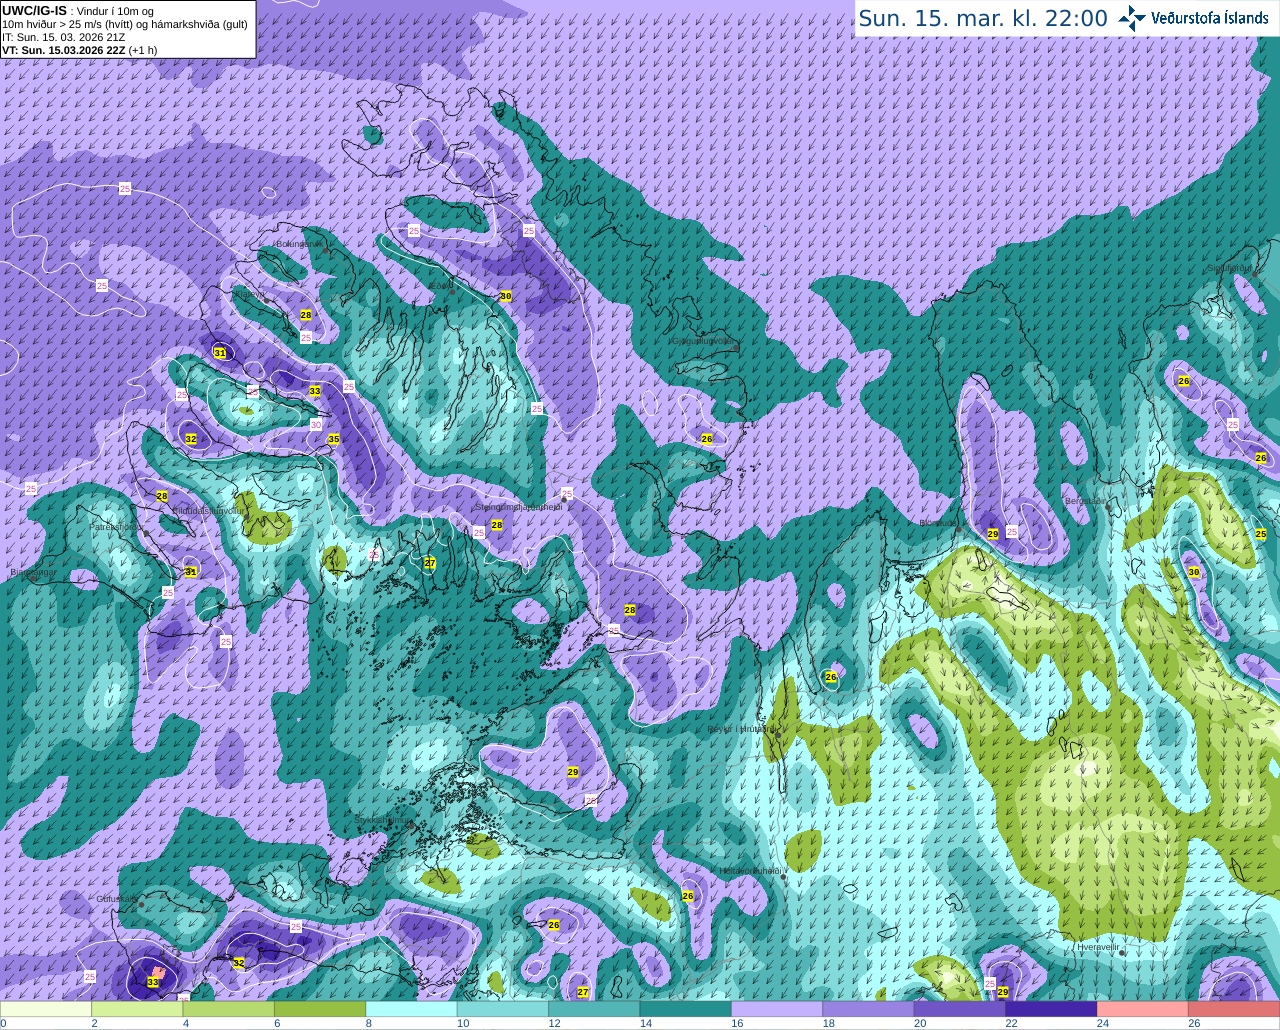Click the yellow 30 marker east of Bergsstaðir
1280x1030 pixels.
(1194, 572)
